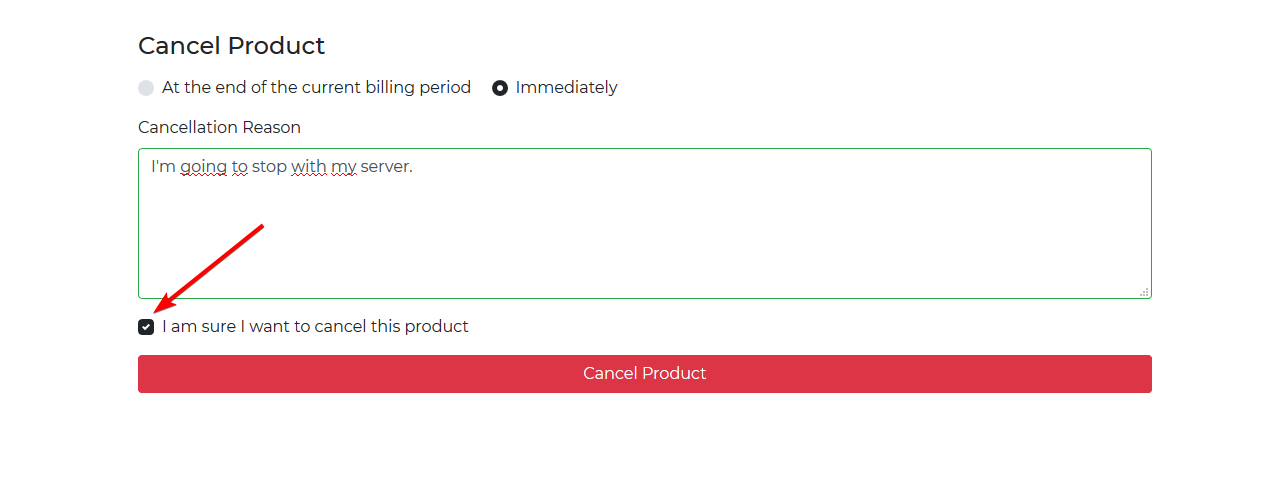Choose the Immediately radio option
The width and height of the screenshot is (1262, 481).
coord(500,88)
